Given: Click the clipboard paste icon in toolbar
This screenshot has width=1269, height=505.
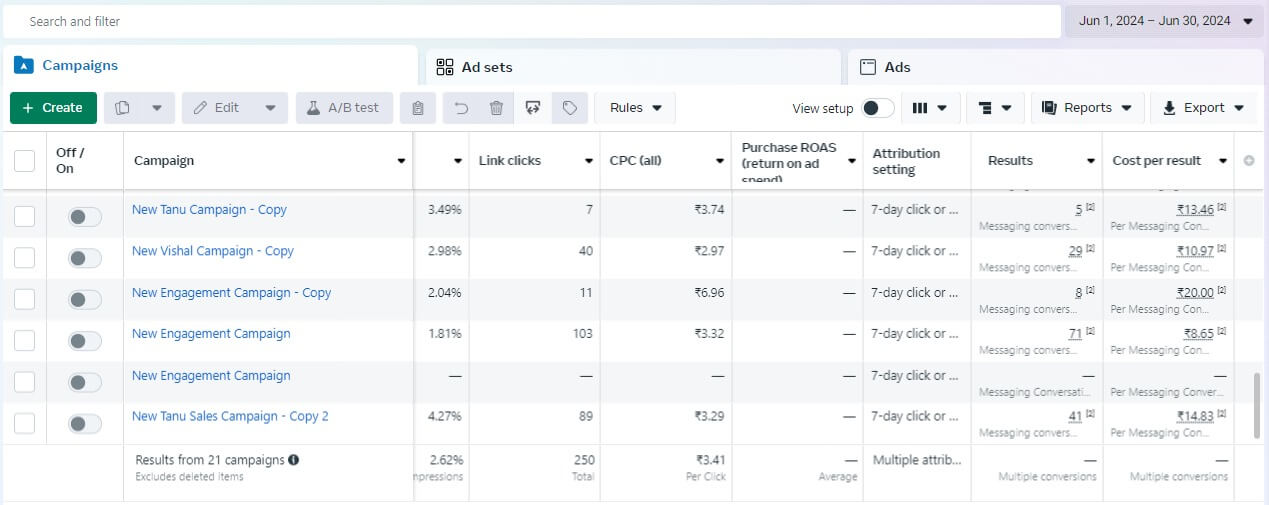Looking at the screenshot, I should pyautogui.click(x=418, y=108).
